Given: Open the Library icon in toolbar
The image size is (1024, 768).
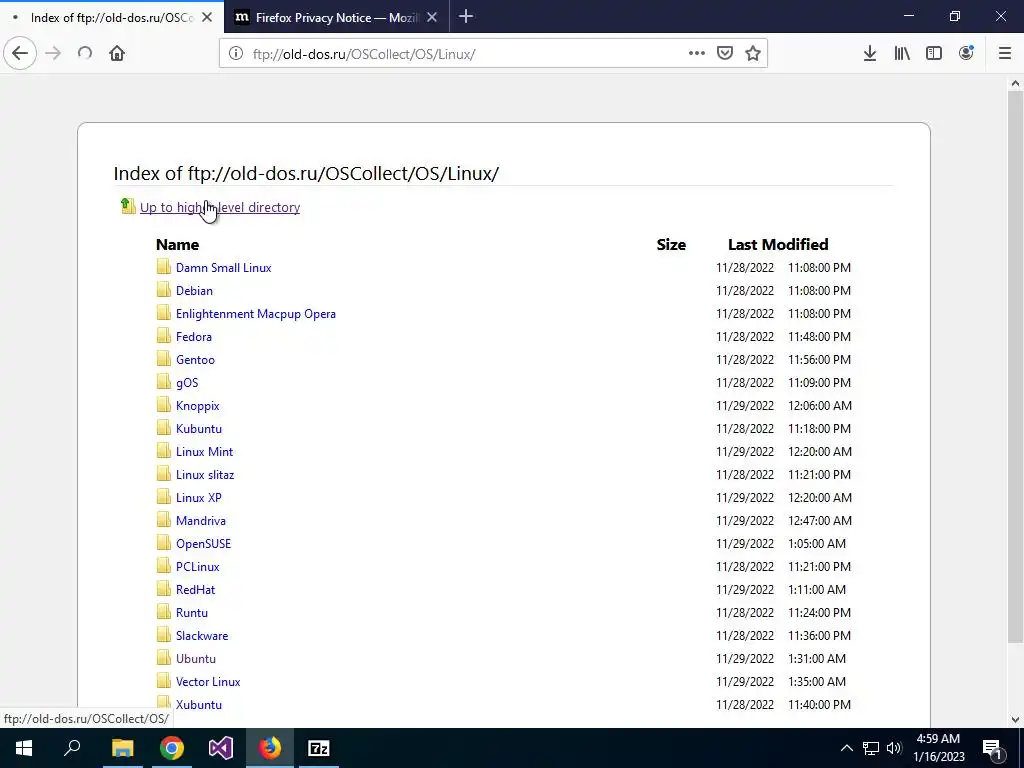Looking at the screenshot, I should 902,53.
